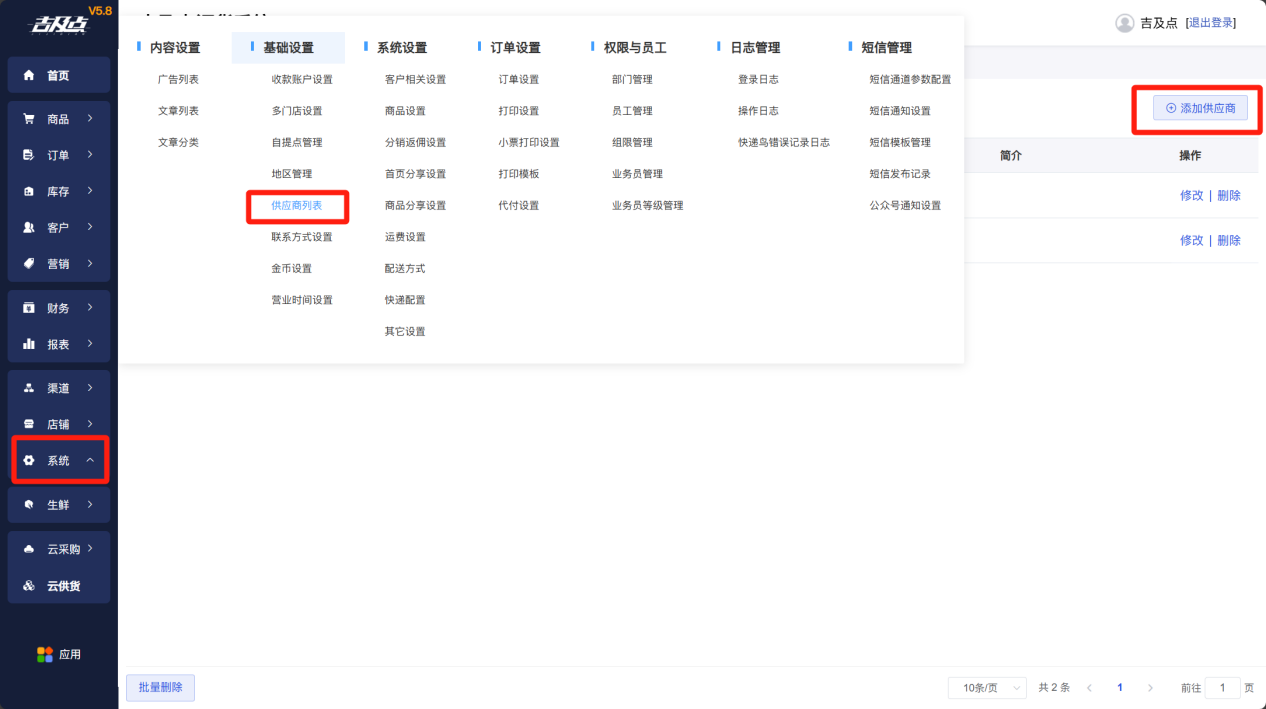Collapse the 系统 menu chevron
The image size is (1266, 709).
click(x=90, y=461)
